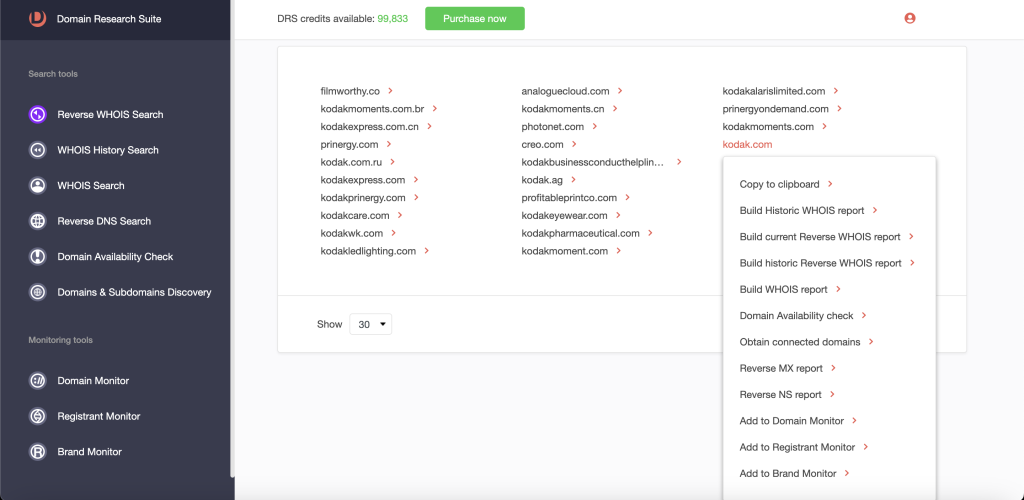The width and height of the screenshot is (1024, 500).
Task: Expand options for kodakmoments.cn
Action: click(615, 108)
